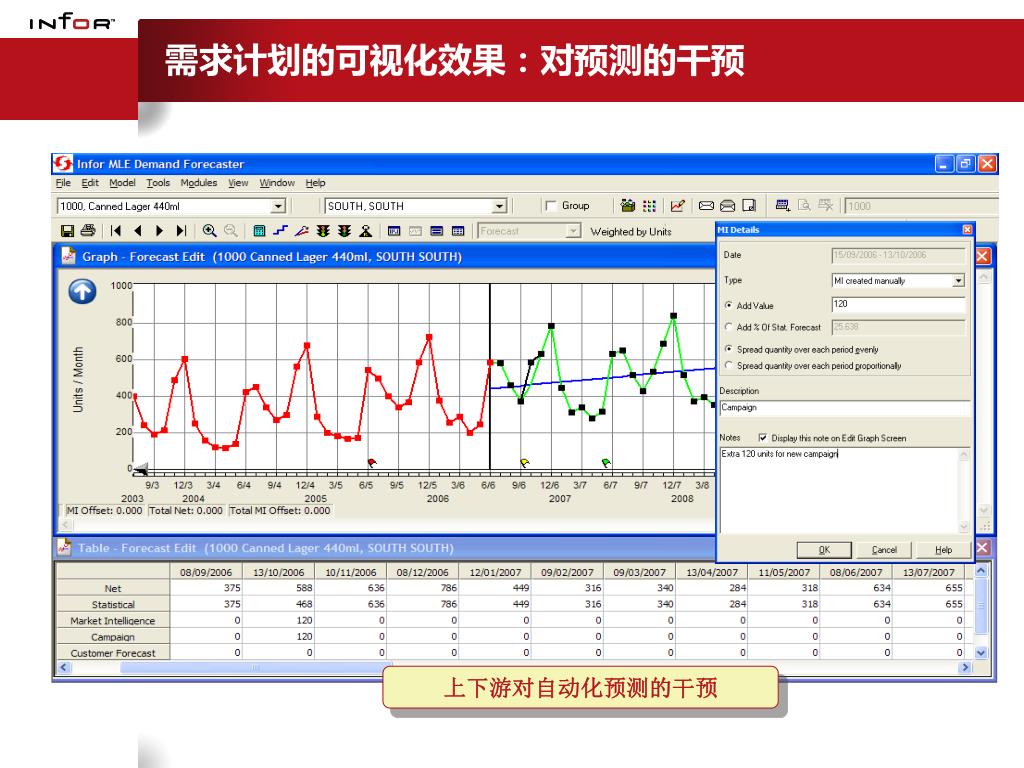Click the colored dots grid icon
The width and height of the screenshot is (1024, 768).
pyautogui.click(x=649, y=206)
